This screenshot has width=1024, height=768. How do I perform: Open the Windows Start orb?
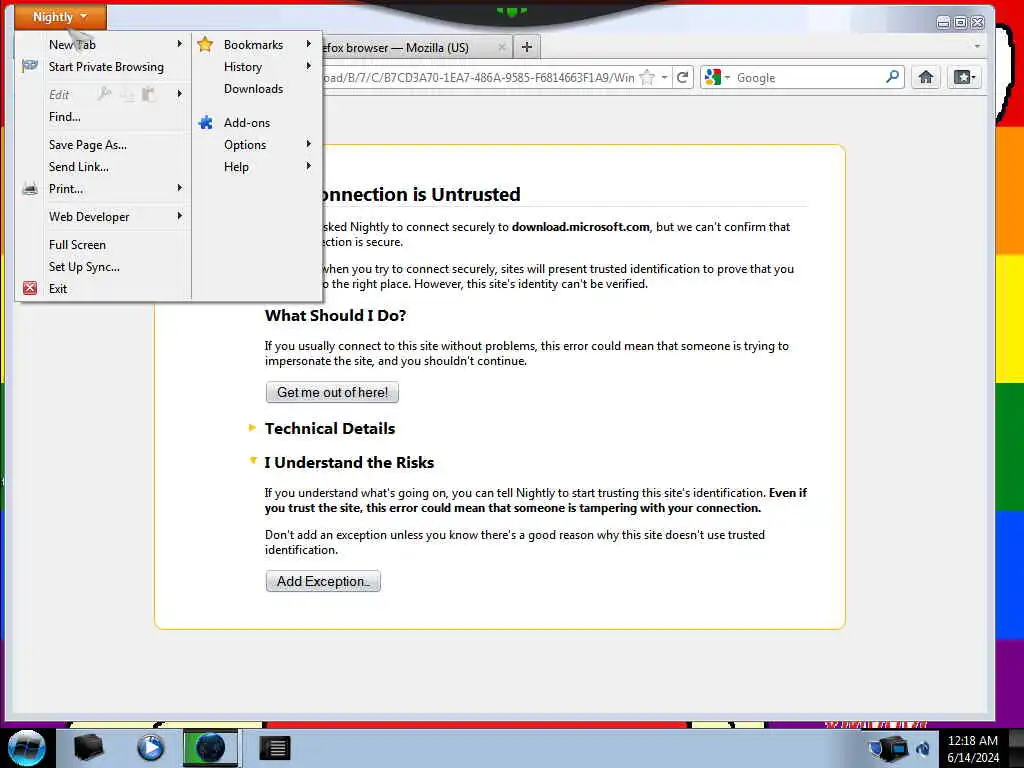pyautogui.click(x=26, y=748)
